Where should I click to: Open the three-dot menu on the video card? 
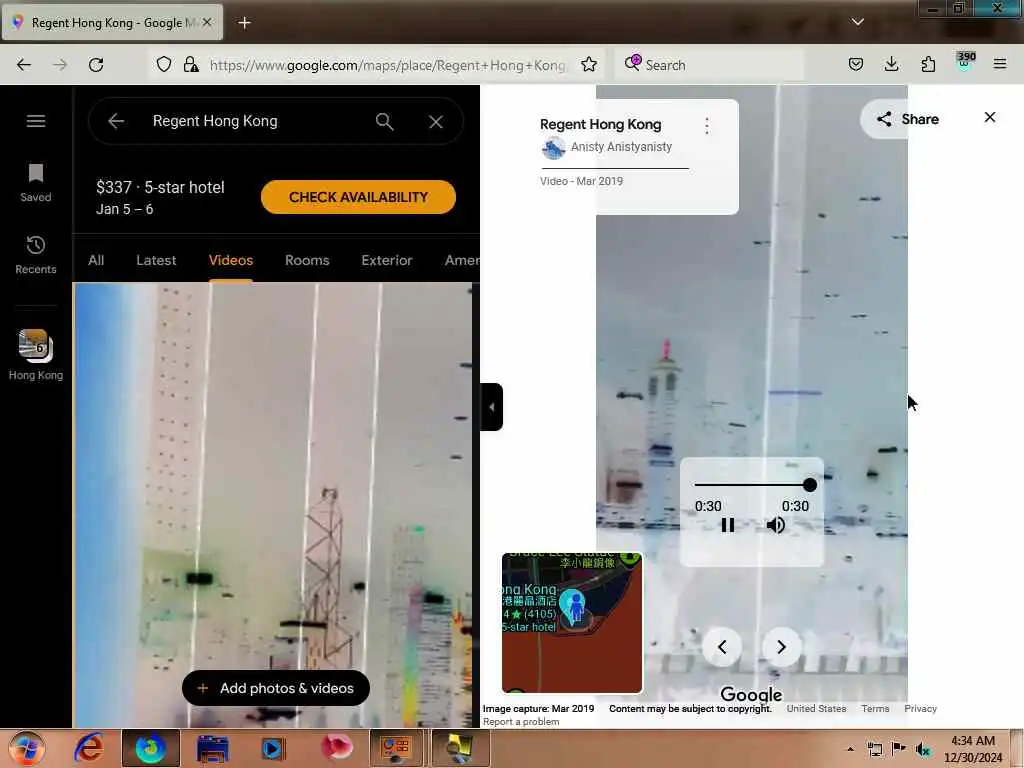[707, 125]
